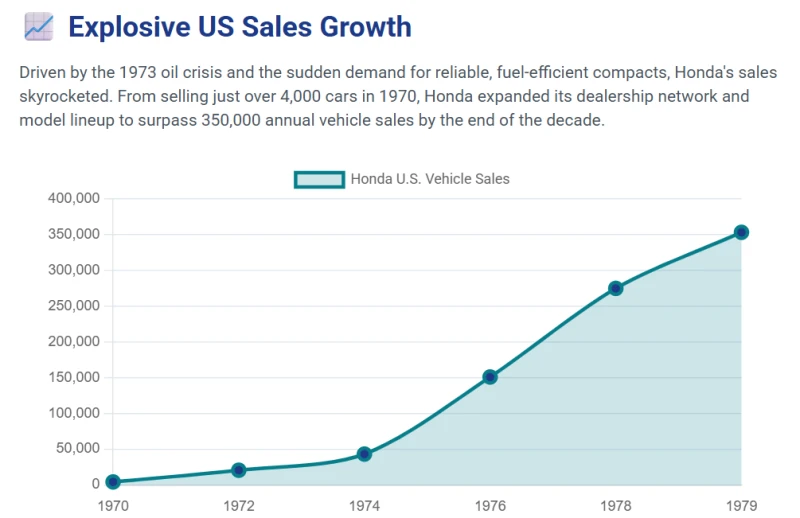The height and width of the screenshot is (518, 800).
Task: Click the 1978 x-axis label
Action: 616,506
